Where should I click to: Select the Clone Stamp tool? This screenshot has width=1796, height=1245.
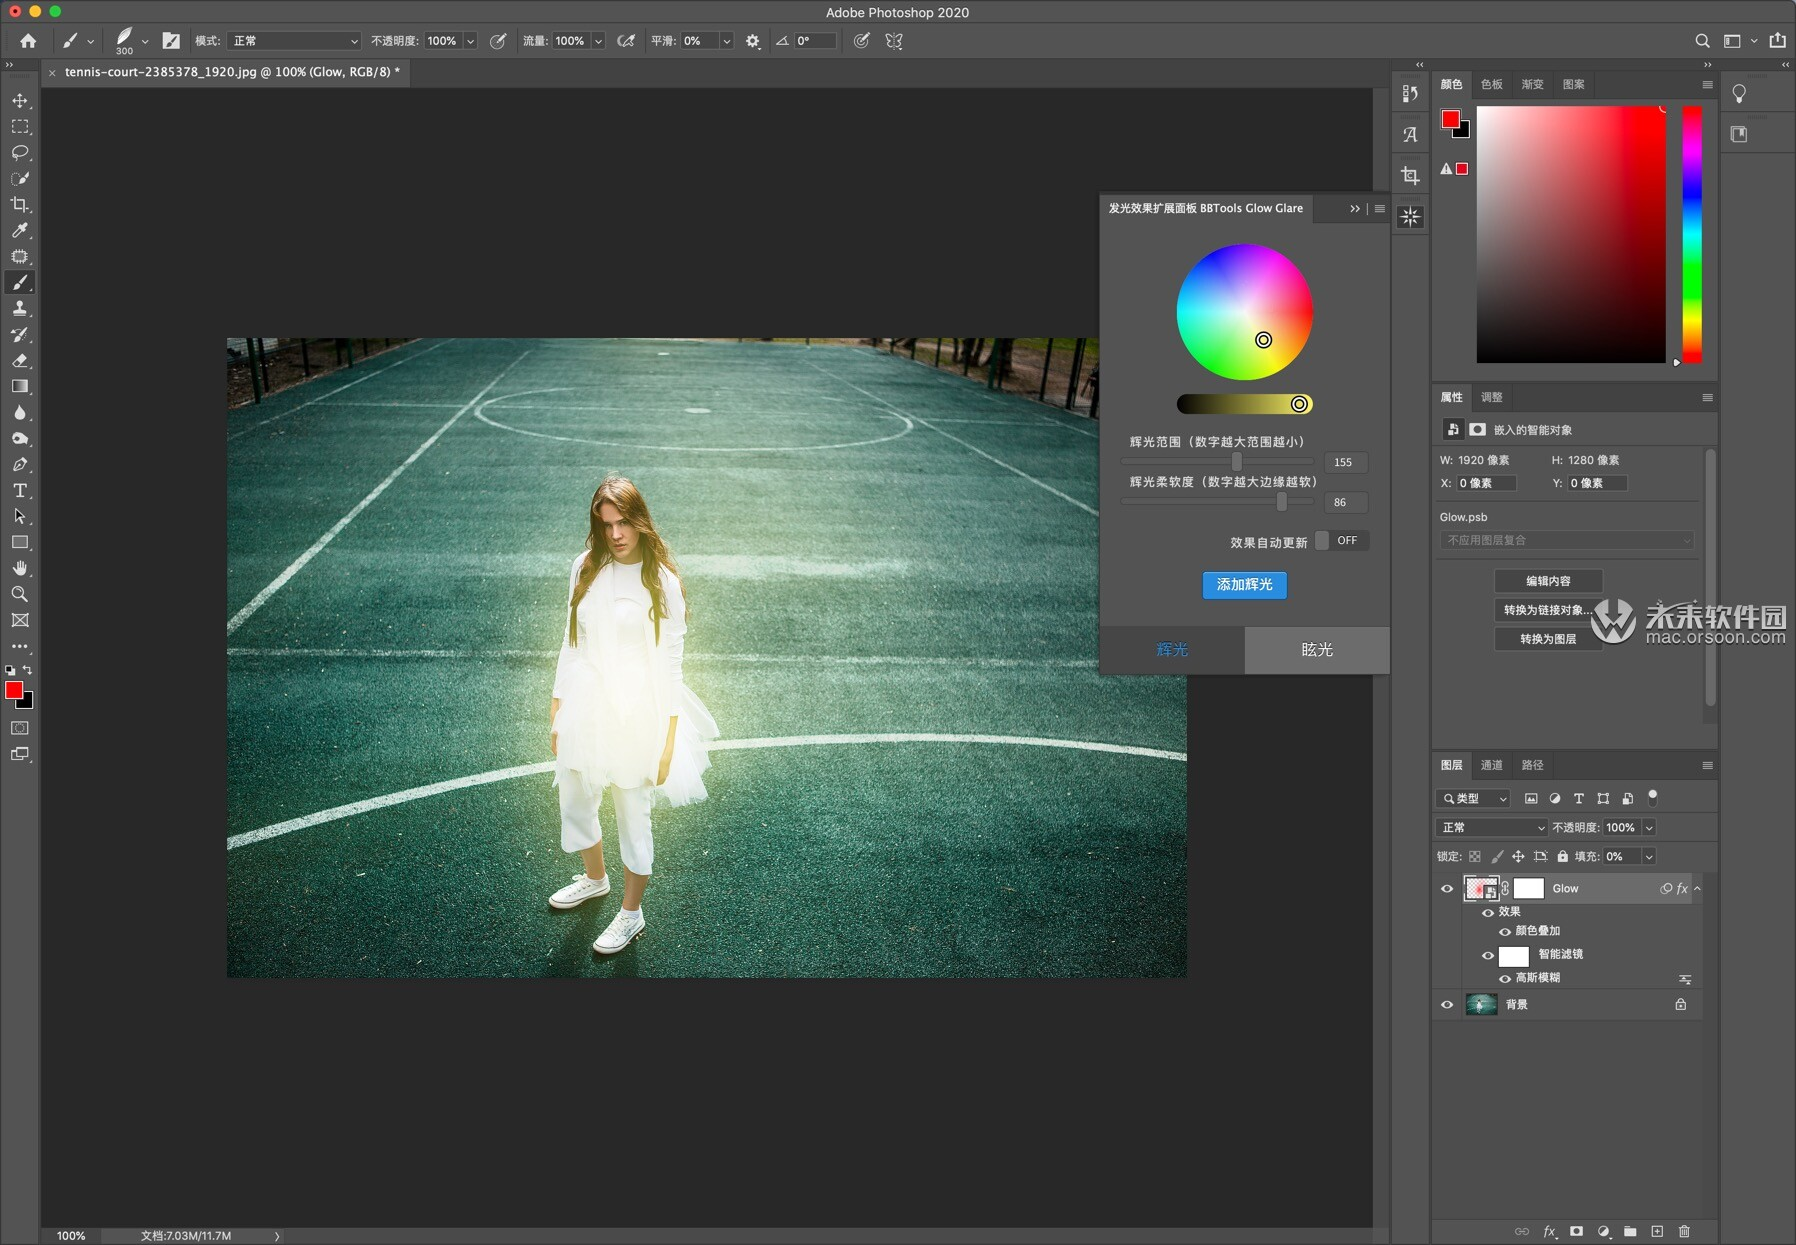point(20,309)
